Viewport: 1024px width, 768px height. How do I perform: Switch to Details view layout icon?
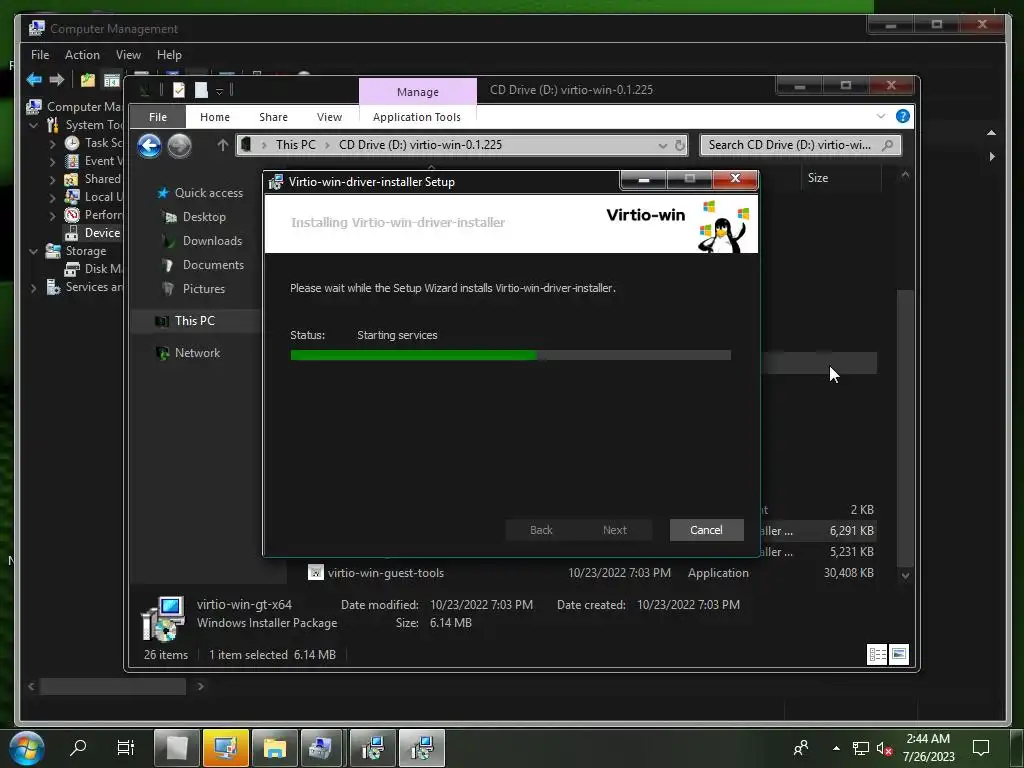tap(876, 654)
